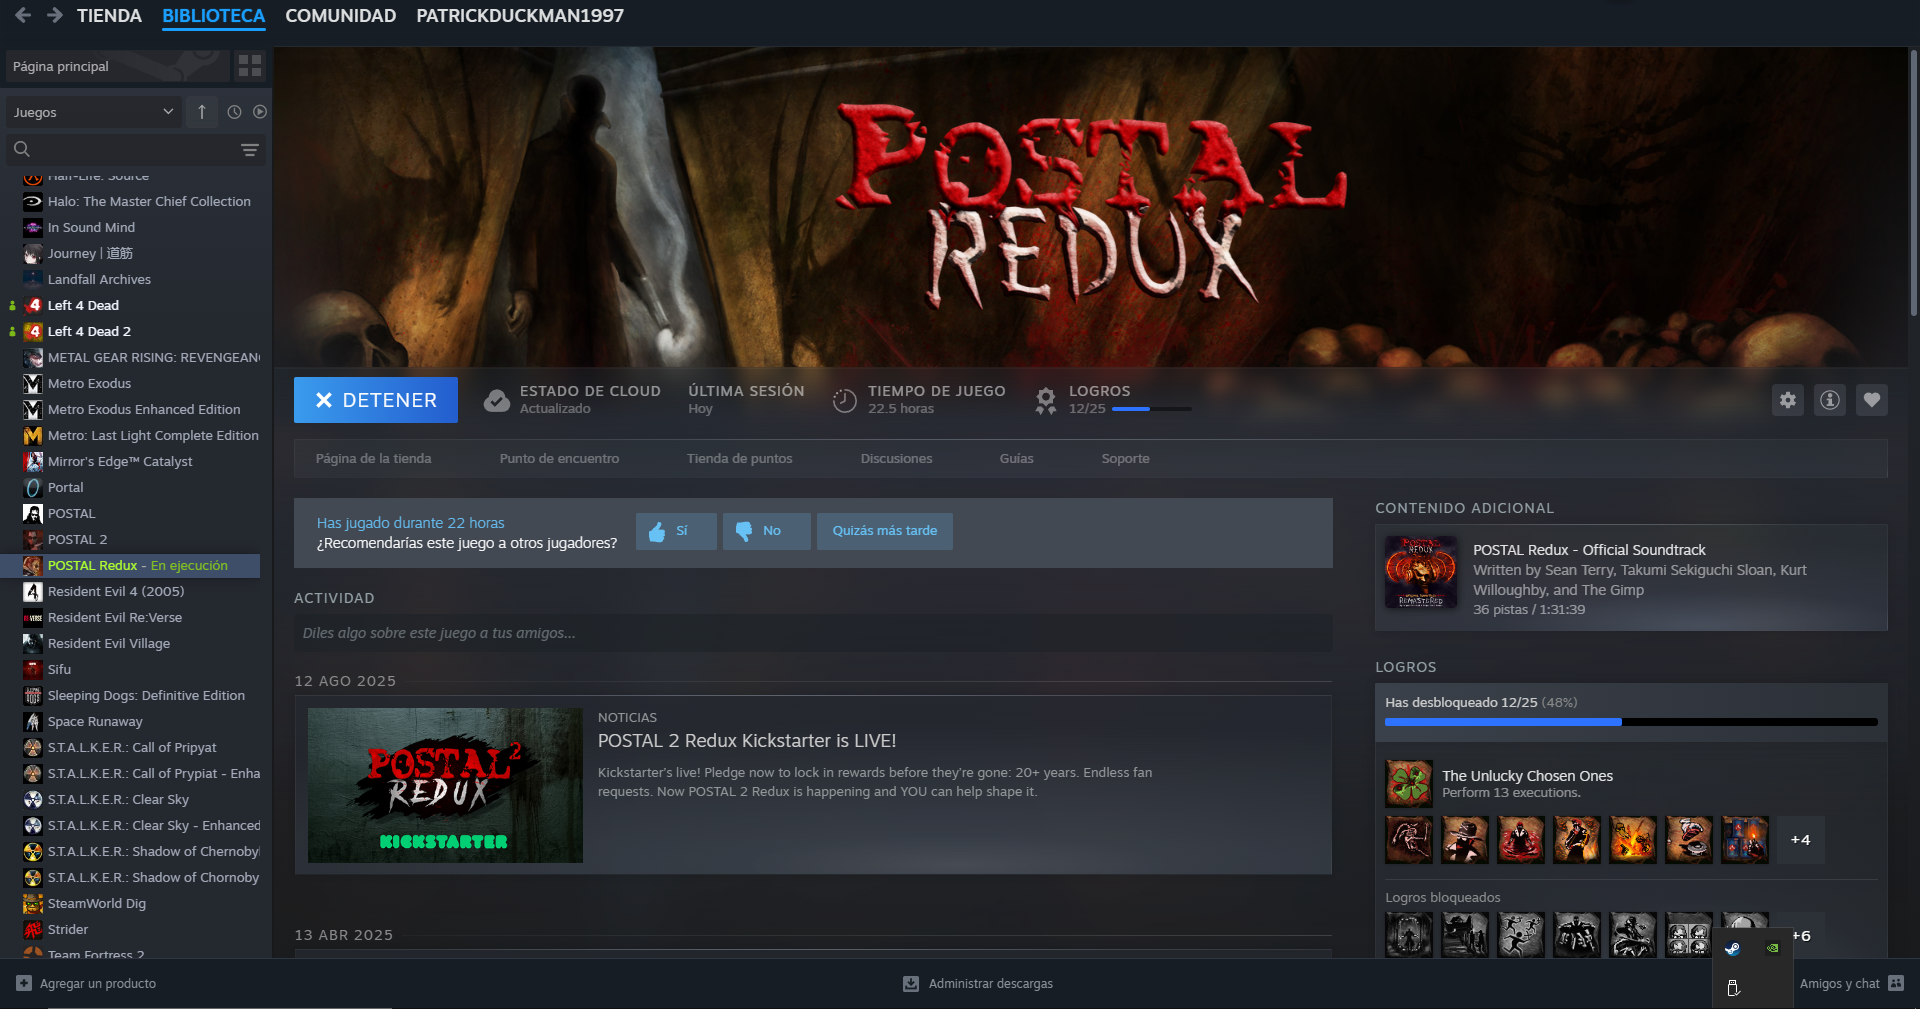Add POSTAL Redux to favorites heart

[1871, 400]
